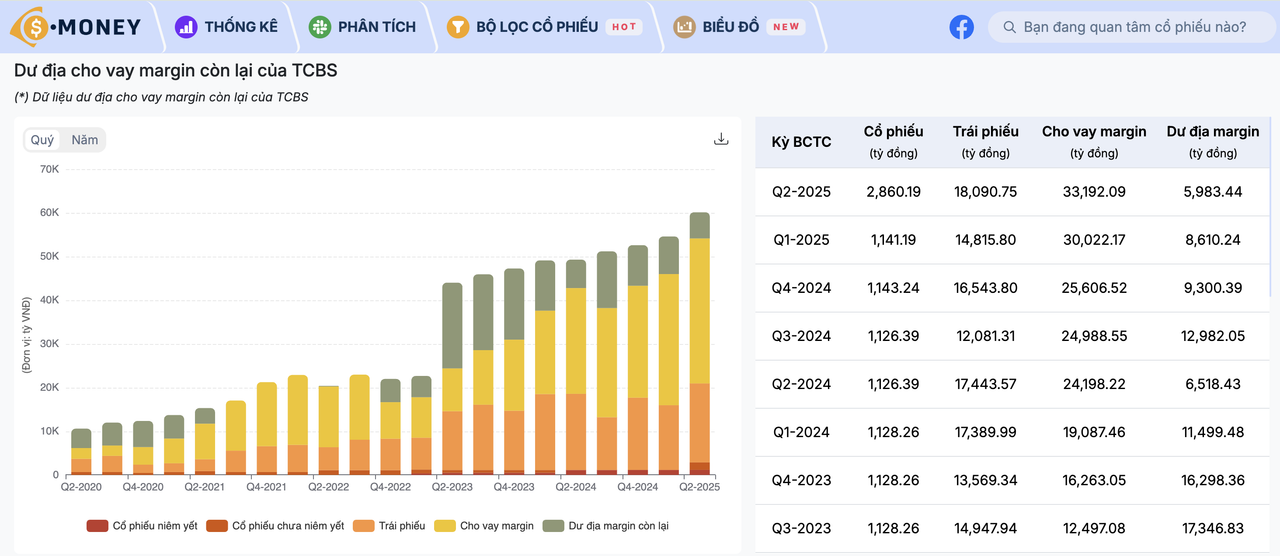
Task: Click the NEW badge
Action: (x=787, y=27)
